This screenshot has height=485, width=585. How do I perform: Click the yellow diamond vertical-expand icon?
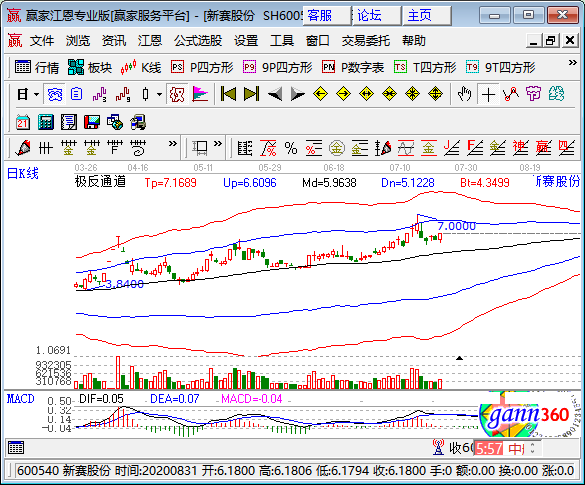click(x=435, y=94)
